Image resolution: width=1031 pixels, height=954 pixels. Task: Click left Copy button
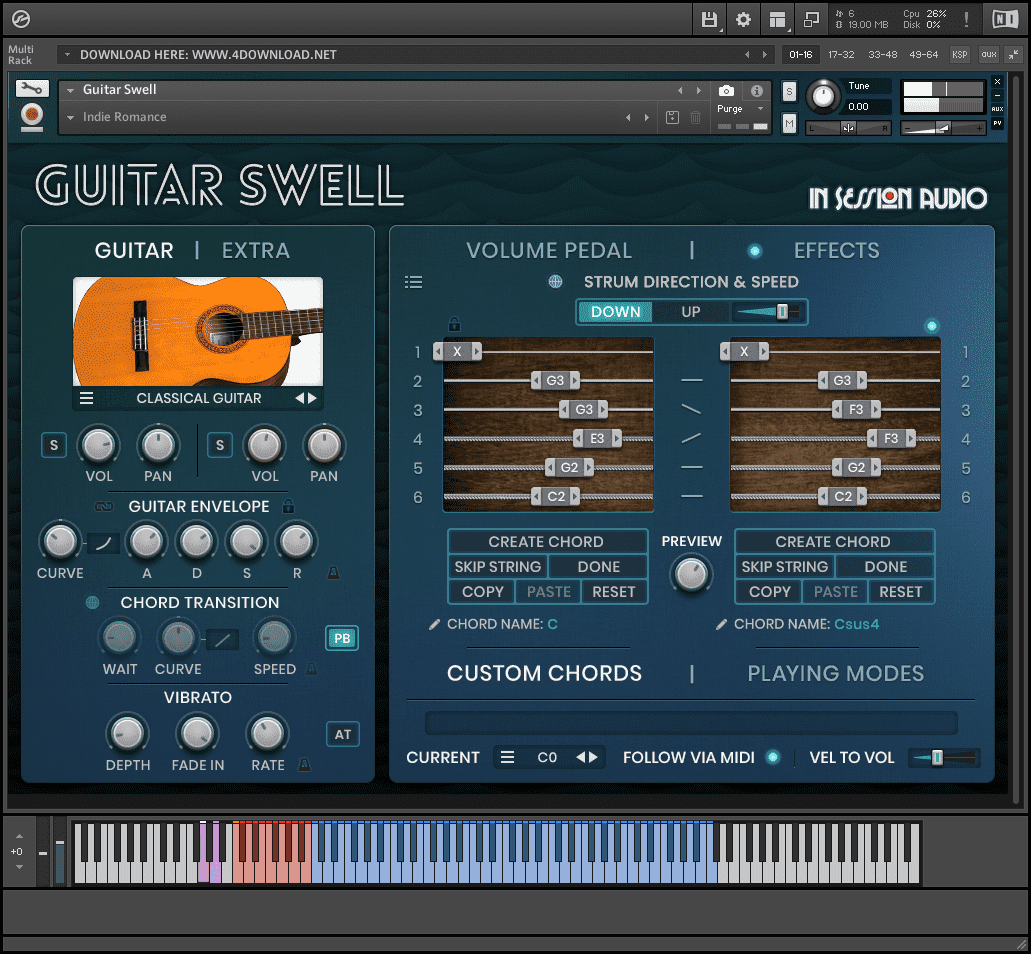483,592
